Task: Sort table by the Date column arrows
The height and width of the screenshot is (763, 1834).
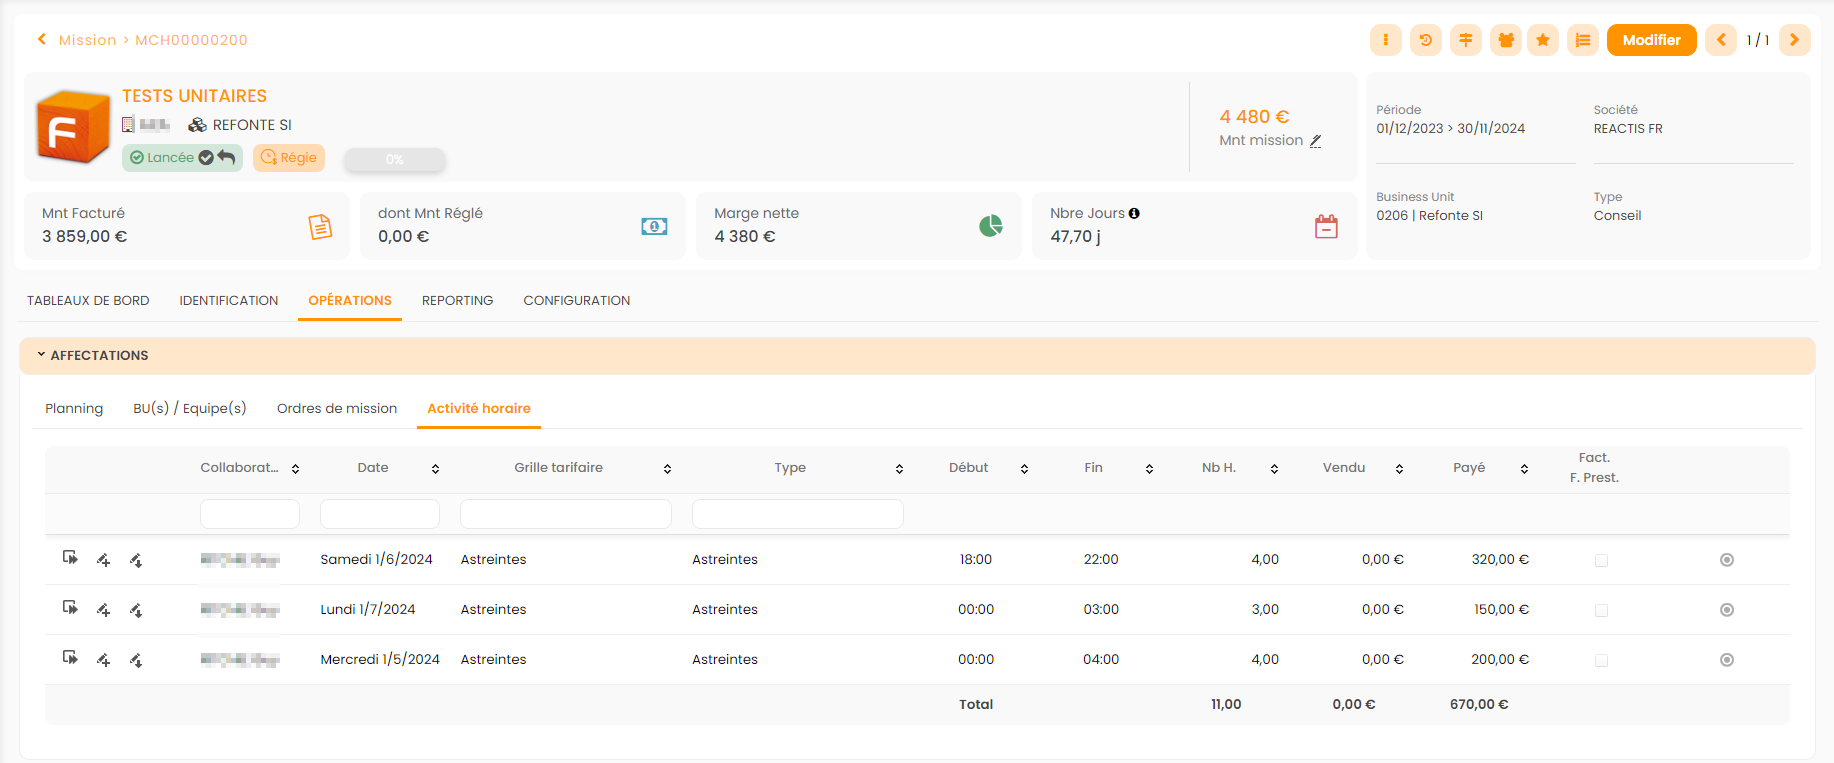Action: [x=435, y=468]
